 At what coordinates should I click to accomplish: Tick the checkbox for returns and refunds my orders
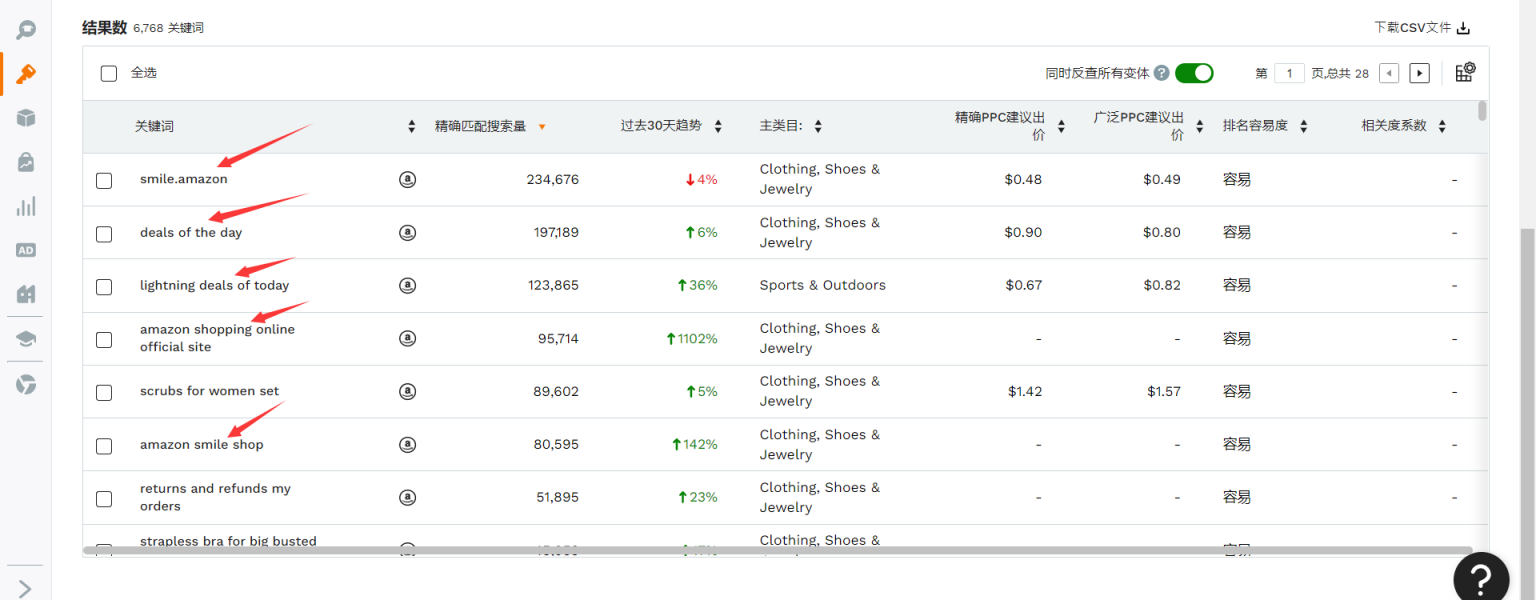click(x=104, y=499)
